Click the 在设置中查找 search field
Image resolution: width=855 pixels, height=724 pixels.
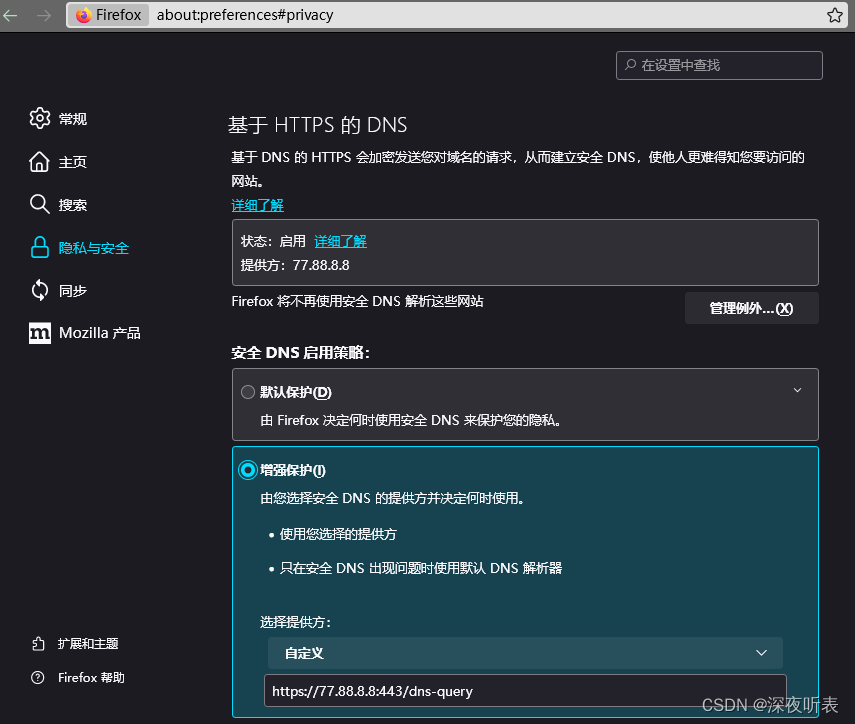(719, 65)
